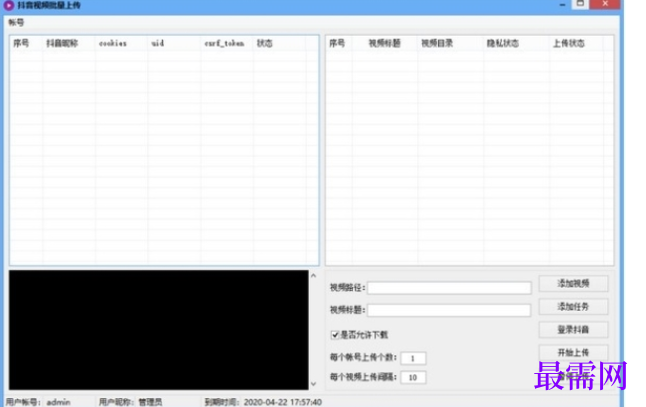The width and height of the screenshot is (646, 407).
Task: Click inside the black log output area
Action: click(159, 330)
